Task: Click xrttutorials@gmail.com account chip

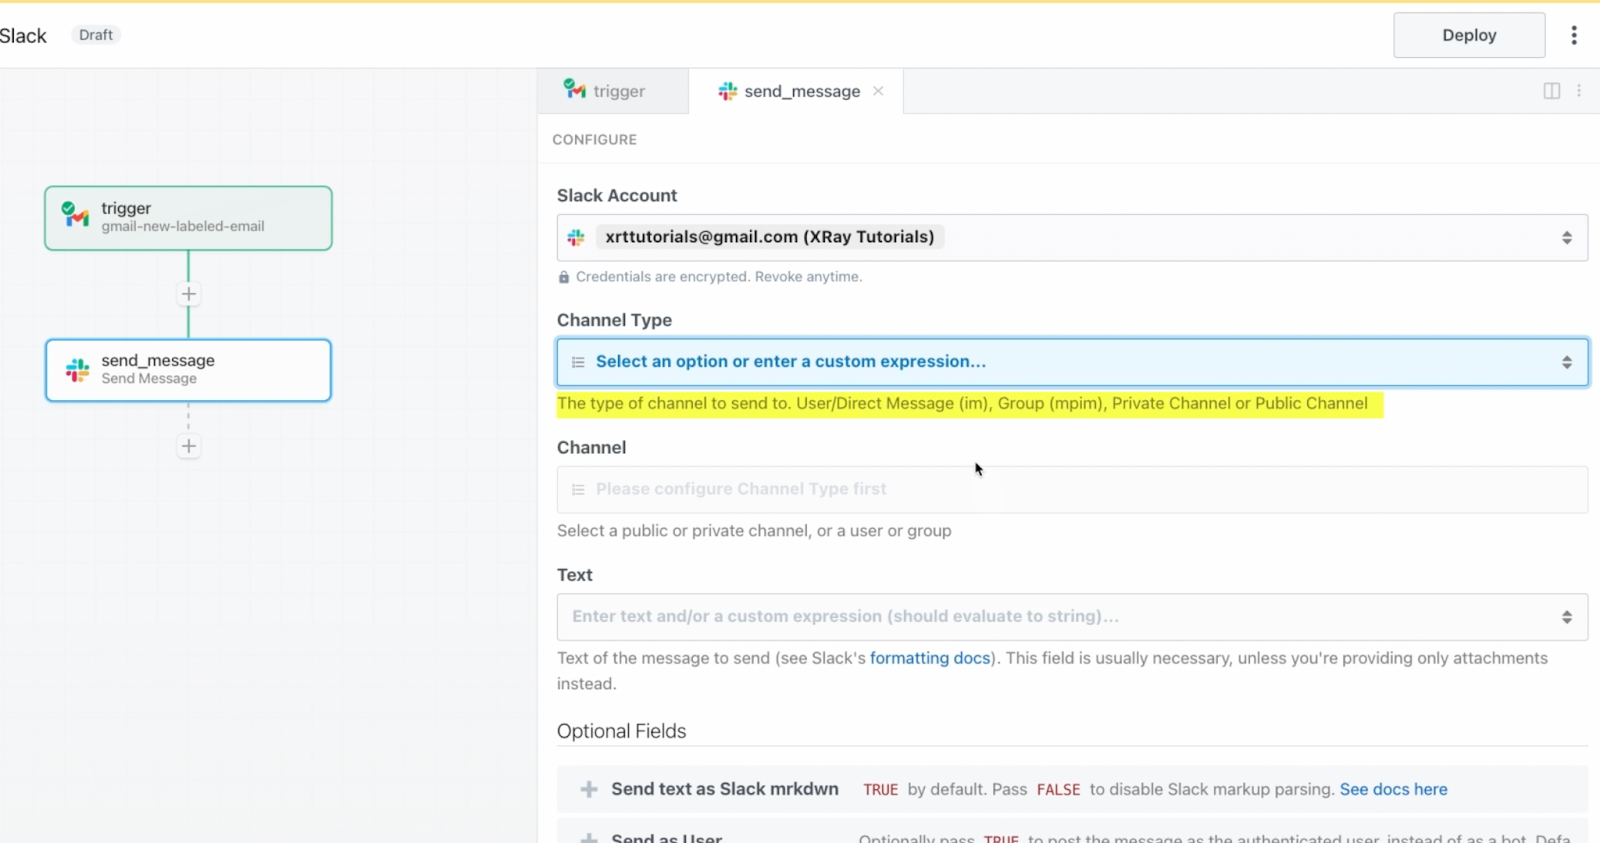Action: pyautogui.click(x=770, y=237)
